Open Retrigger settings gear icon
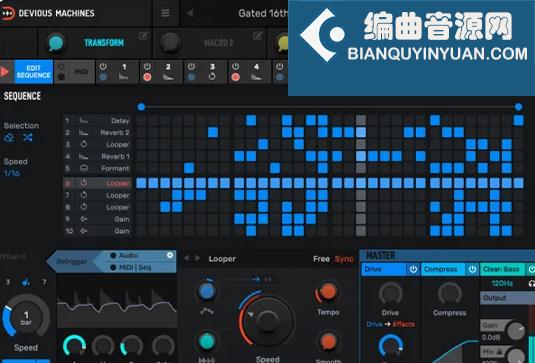 click(x=170, y=255)
